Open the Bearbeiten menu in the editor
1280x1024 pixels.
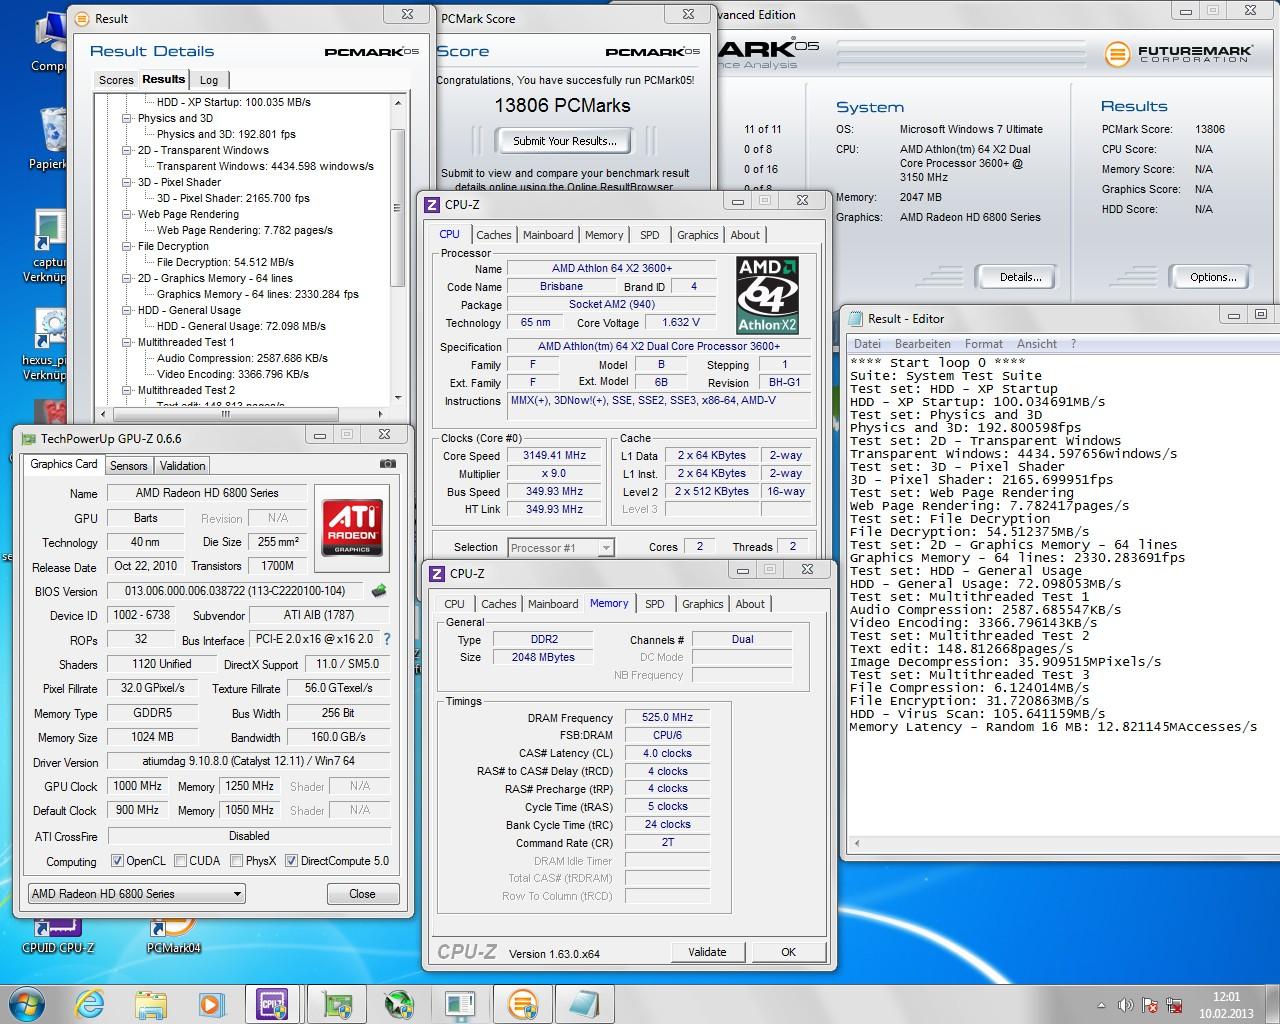tap(922, 344)
